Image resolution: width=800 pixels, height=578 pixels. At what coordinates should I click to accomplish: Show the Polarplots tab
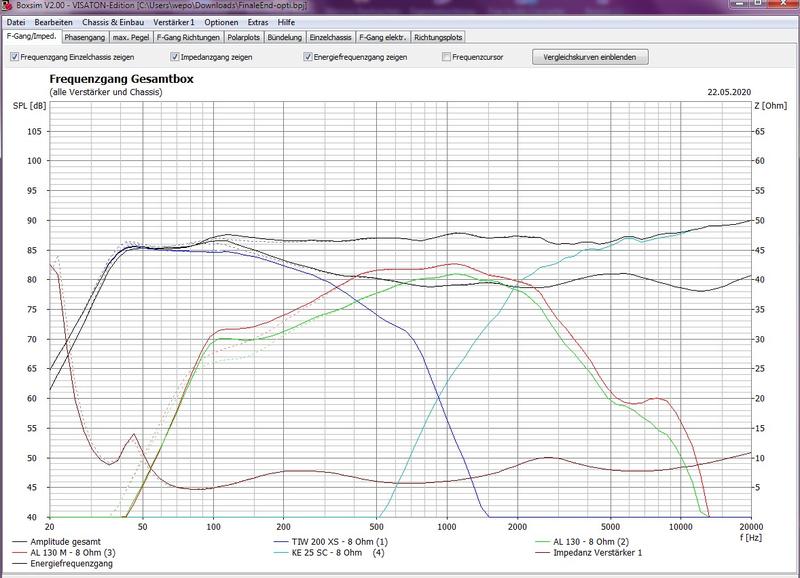pos(242,37)
